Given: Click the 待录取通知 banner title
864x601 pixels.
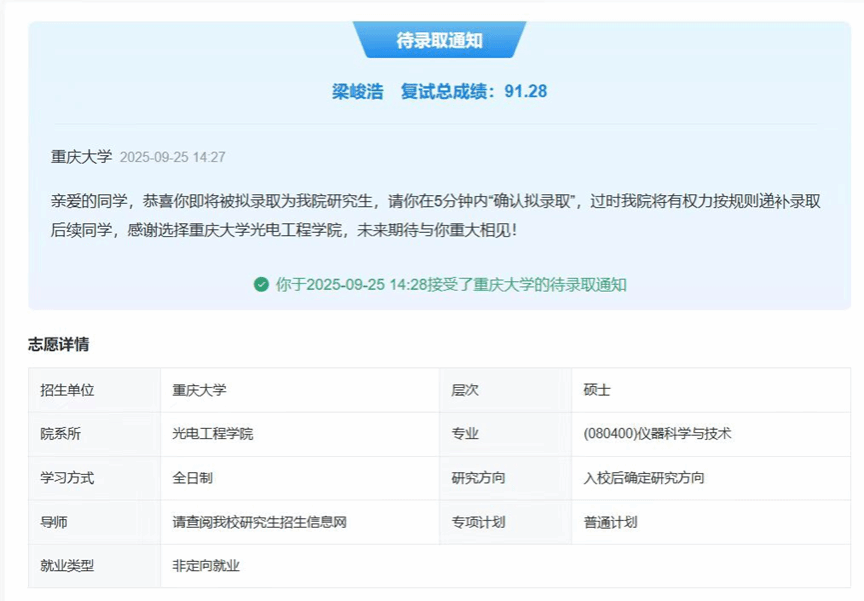Looking at the screenshot, I should point(439,40).
